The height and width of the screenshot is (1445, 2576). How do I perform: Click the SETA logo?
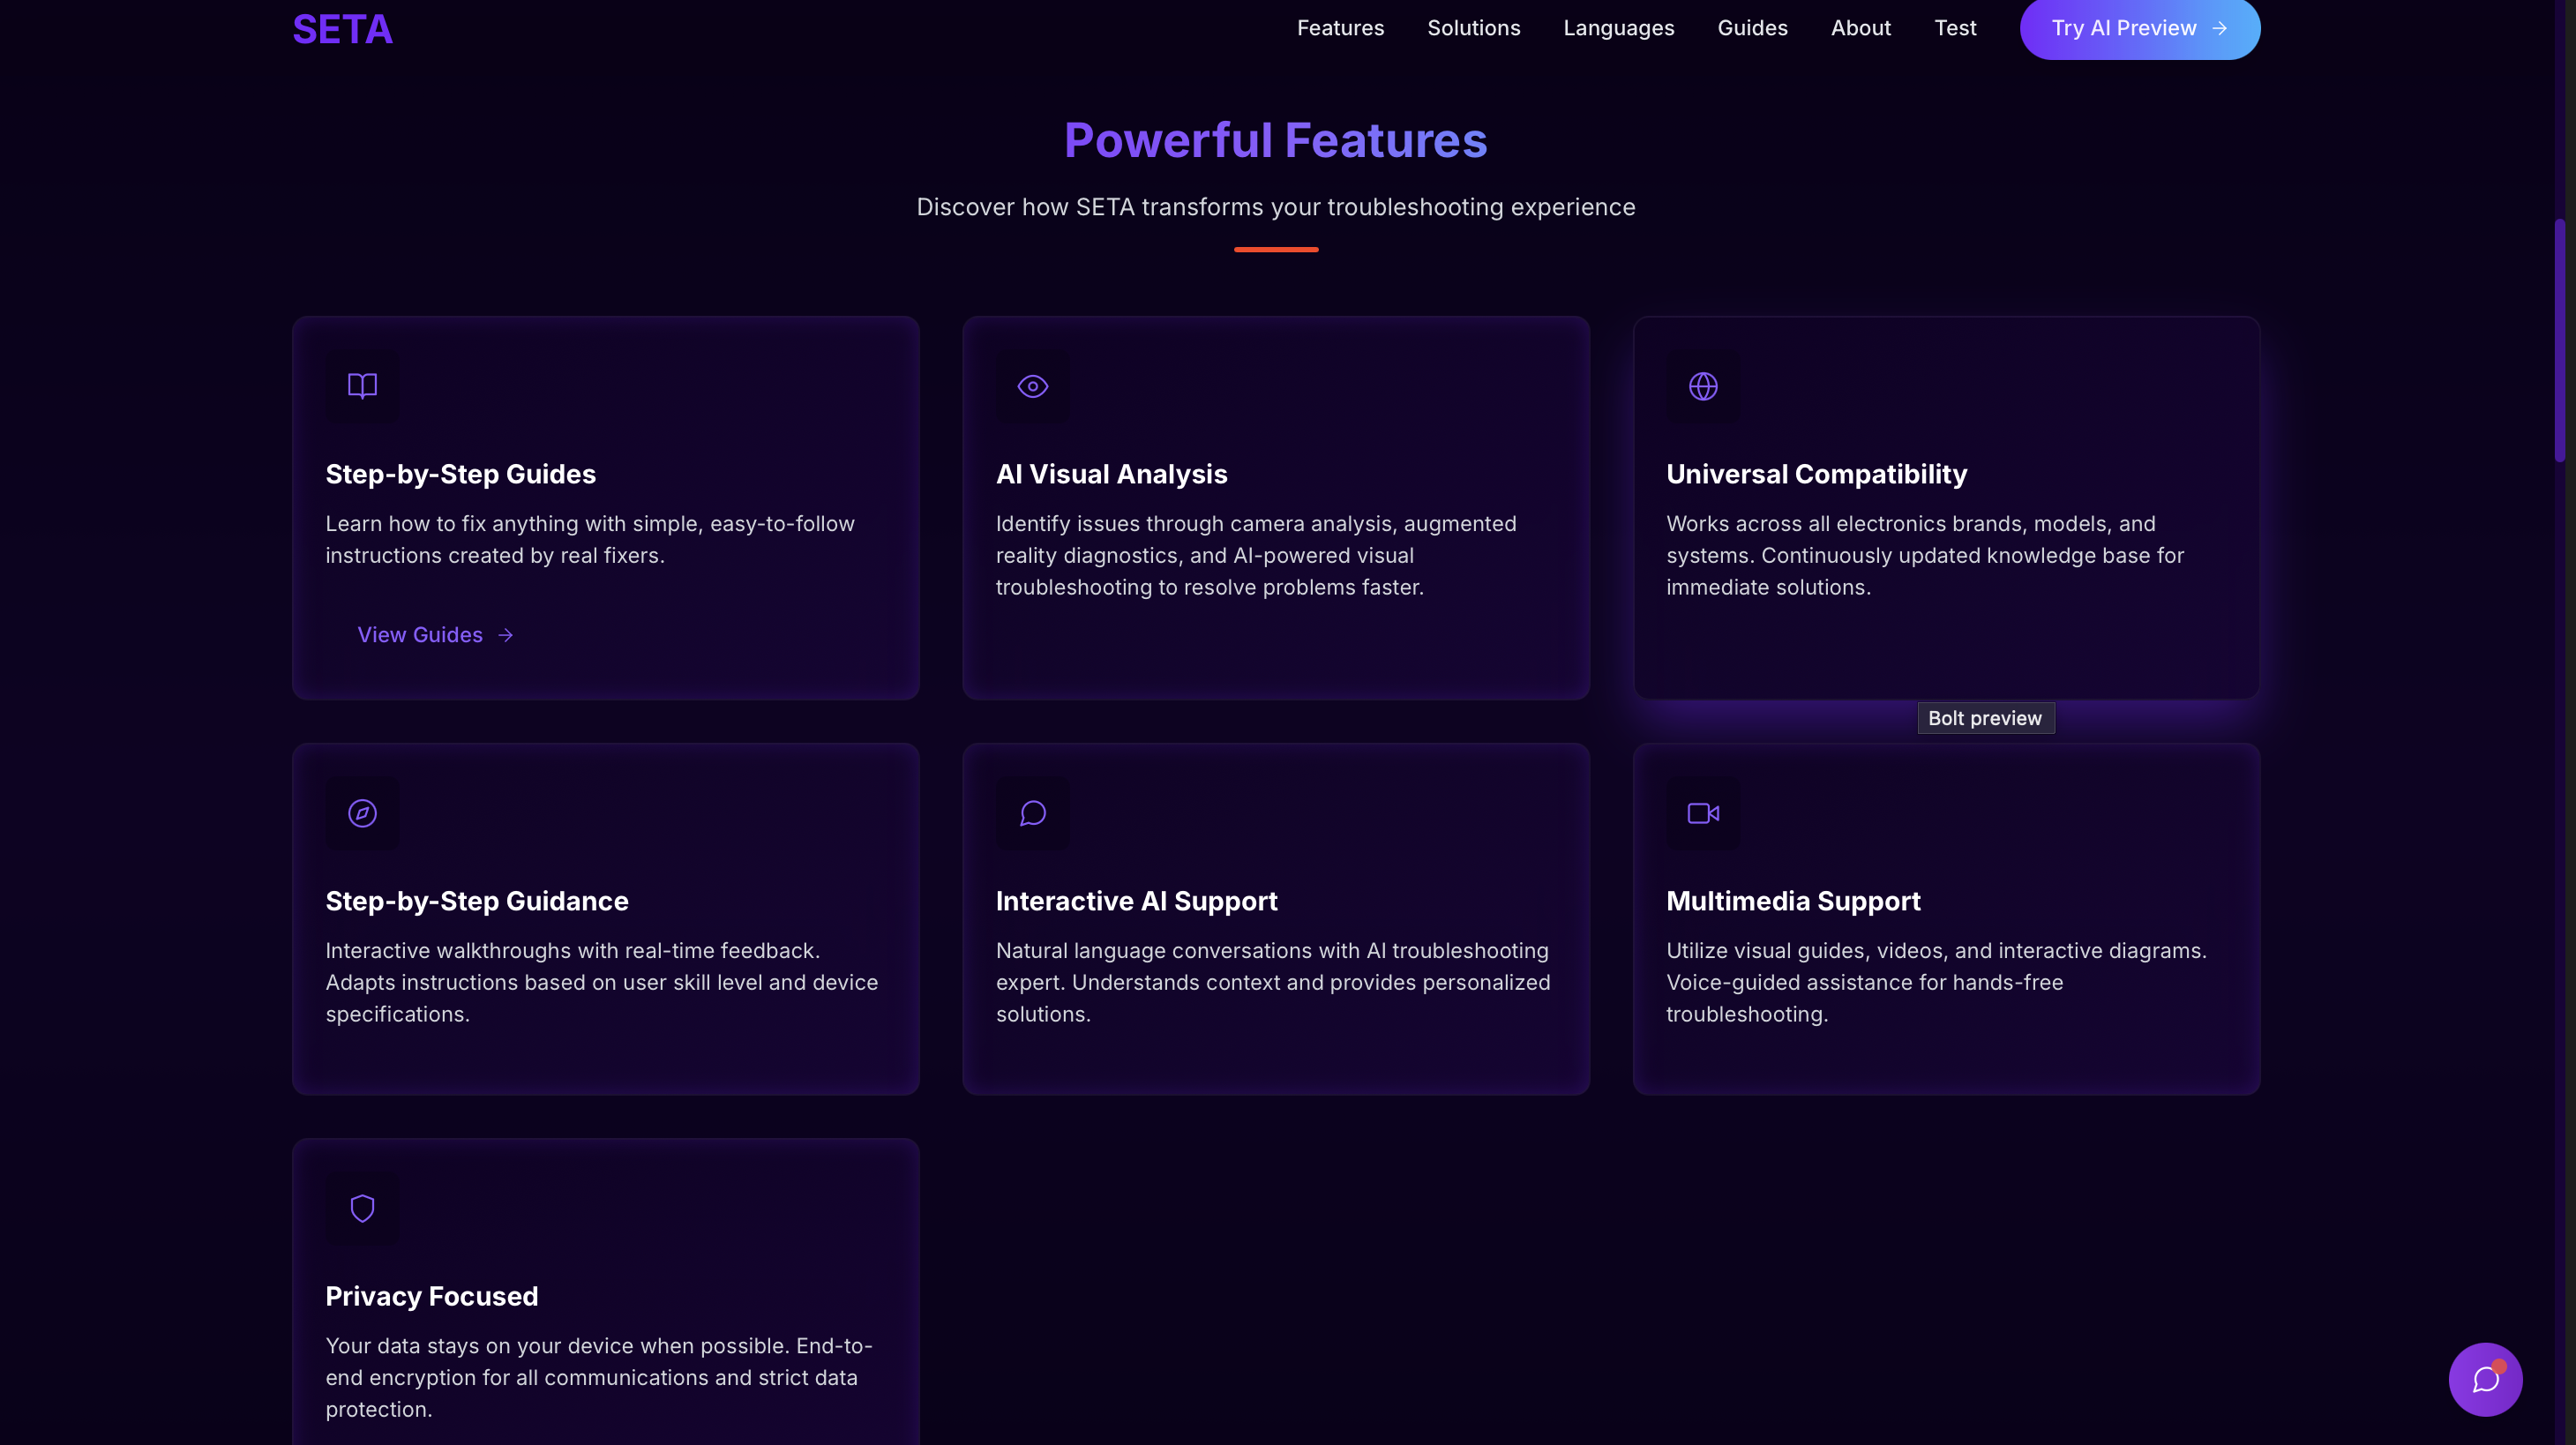342,29
